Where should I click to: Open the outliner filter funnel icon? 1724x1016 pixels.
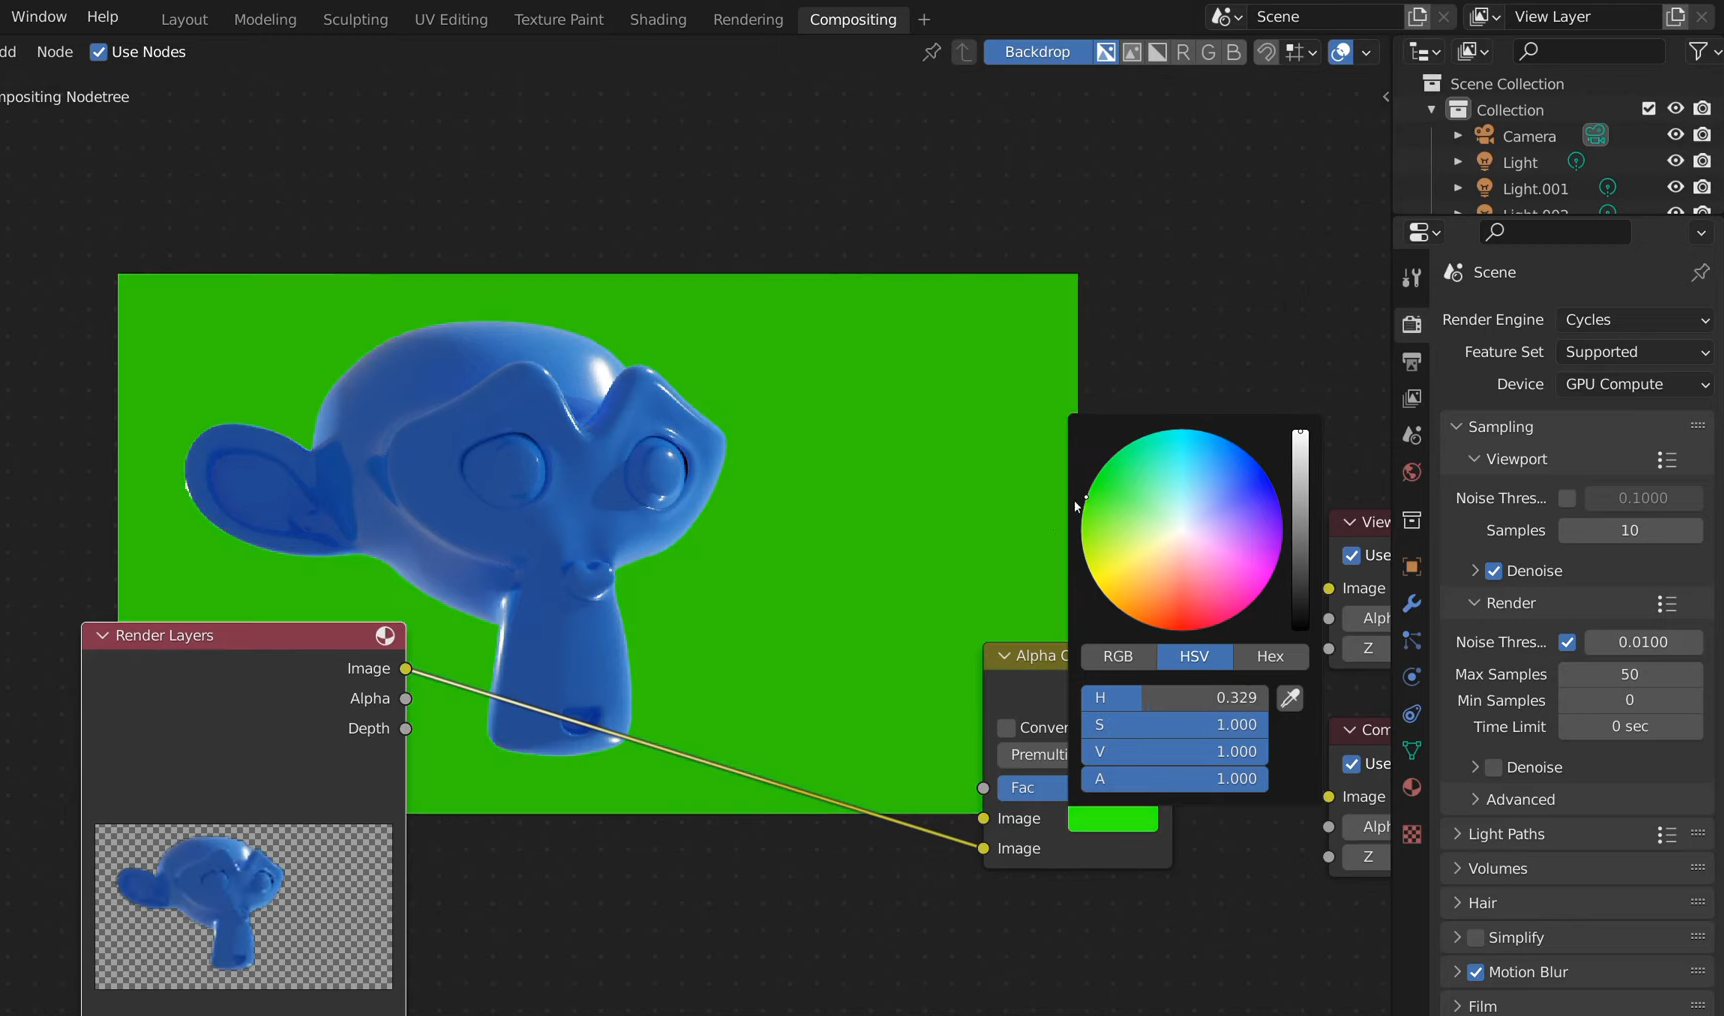point(1698,51)
